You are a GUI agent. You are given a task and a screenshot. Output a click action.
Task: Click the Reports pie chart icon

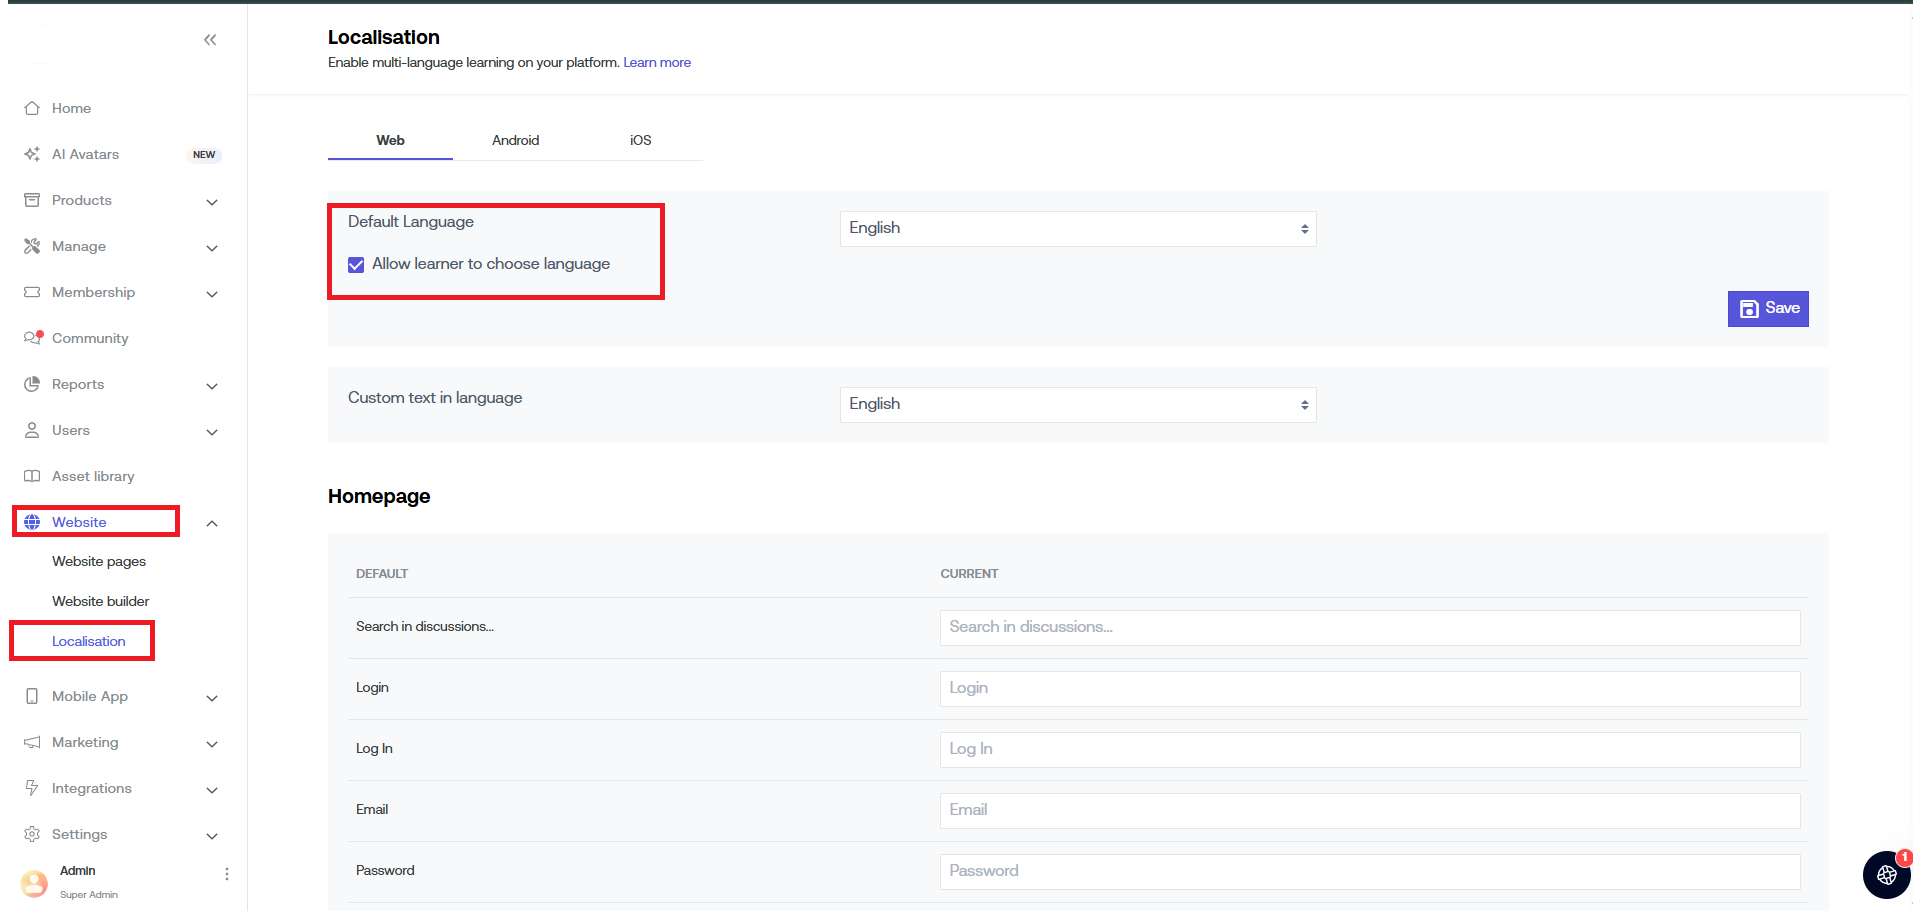tap(32, 384)
